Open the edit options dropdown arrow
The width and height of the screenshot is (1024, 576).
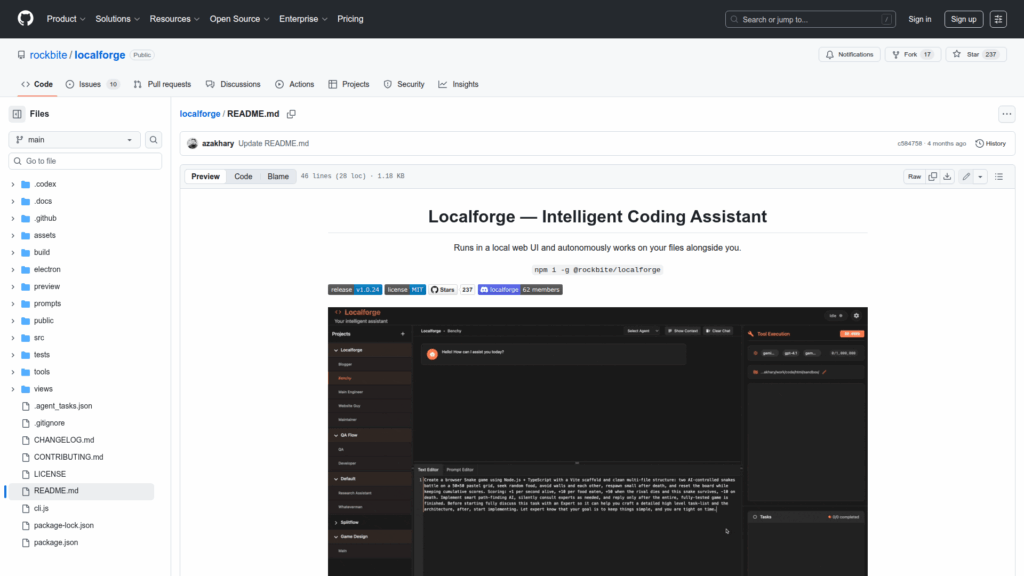tap(980, 176)
